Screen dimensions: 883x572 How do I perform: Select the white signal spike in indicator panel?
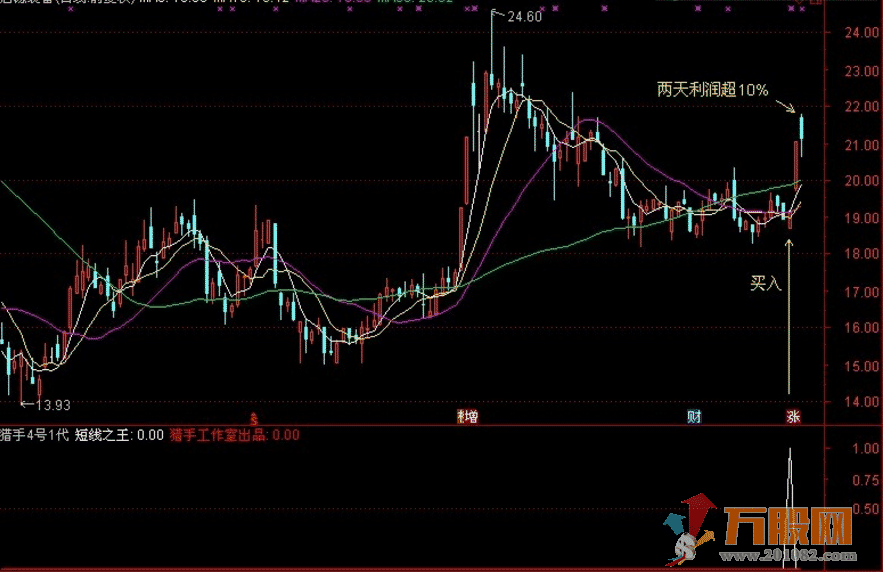(790, 508)
